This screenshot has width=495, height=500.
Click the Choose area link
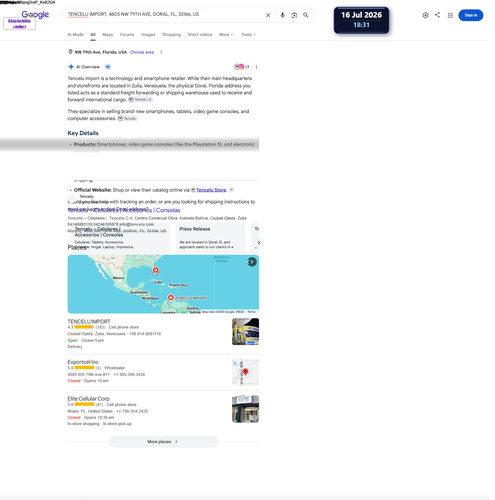[x=142, y=52]
